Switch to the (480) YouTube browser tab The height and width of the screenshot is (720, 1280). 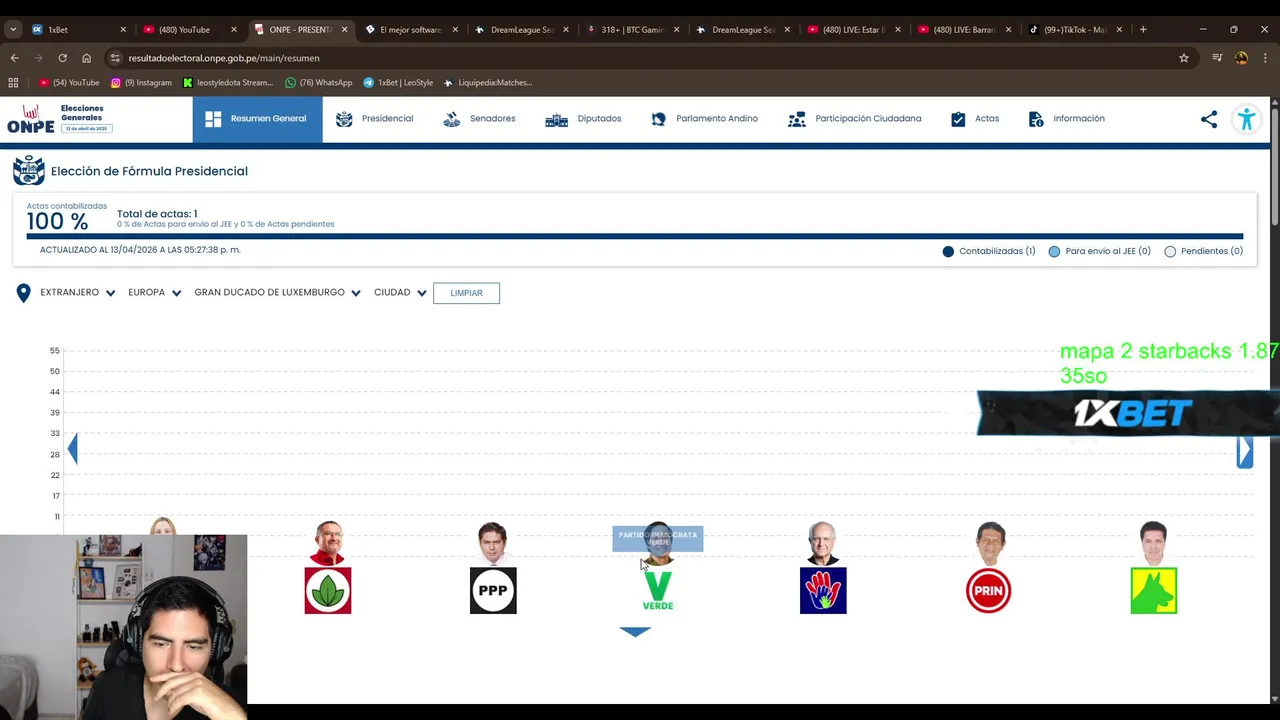coord(190,30)
